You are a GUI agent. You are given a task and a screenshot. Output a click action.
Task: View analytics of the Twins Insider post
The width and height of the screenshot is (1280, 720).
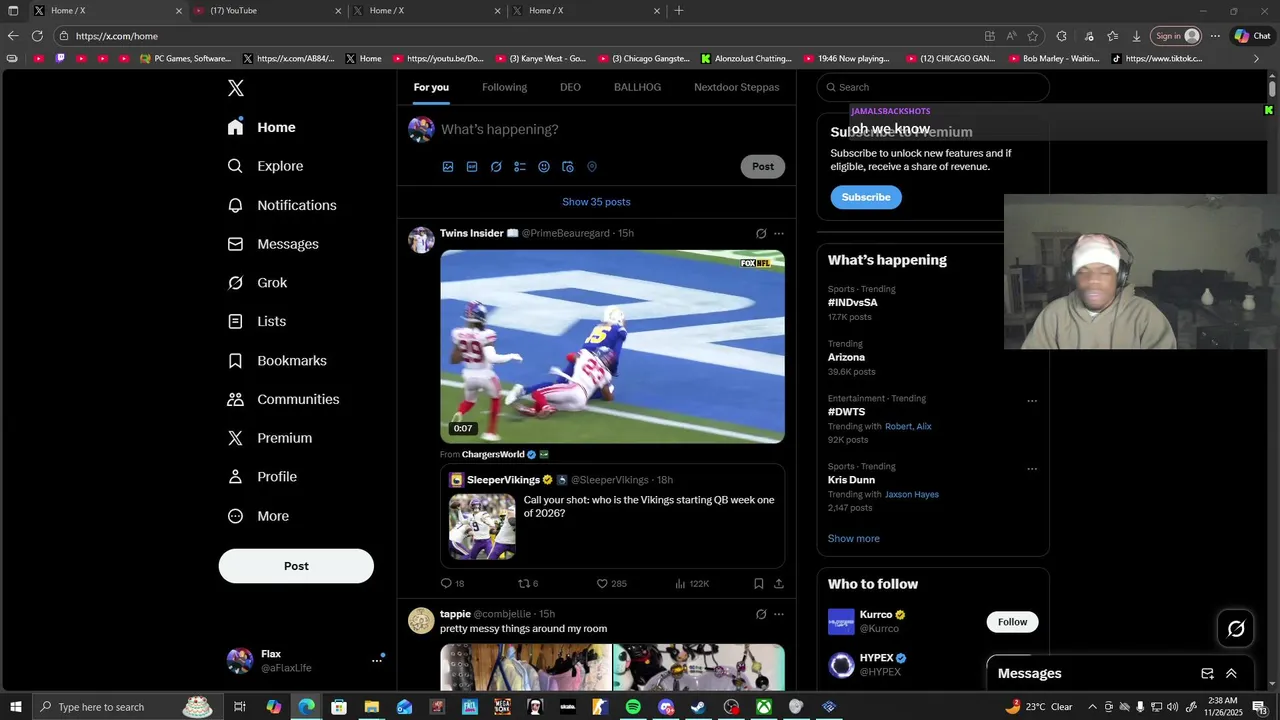click(x=692, y=583)
